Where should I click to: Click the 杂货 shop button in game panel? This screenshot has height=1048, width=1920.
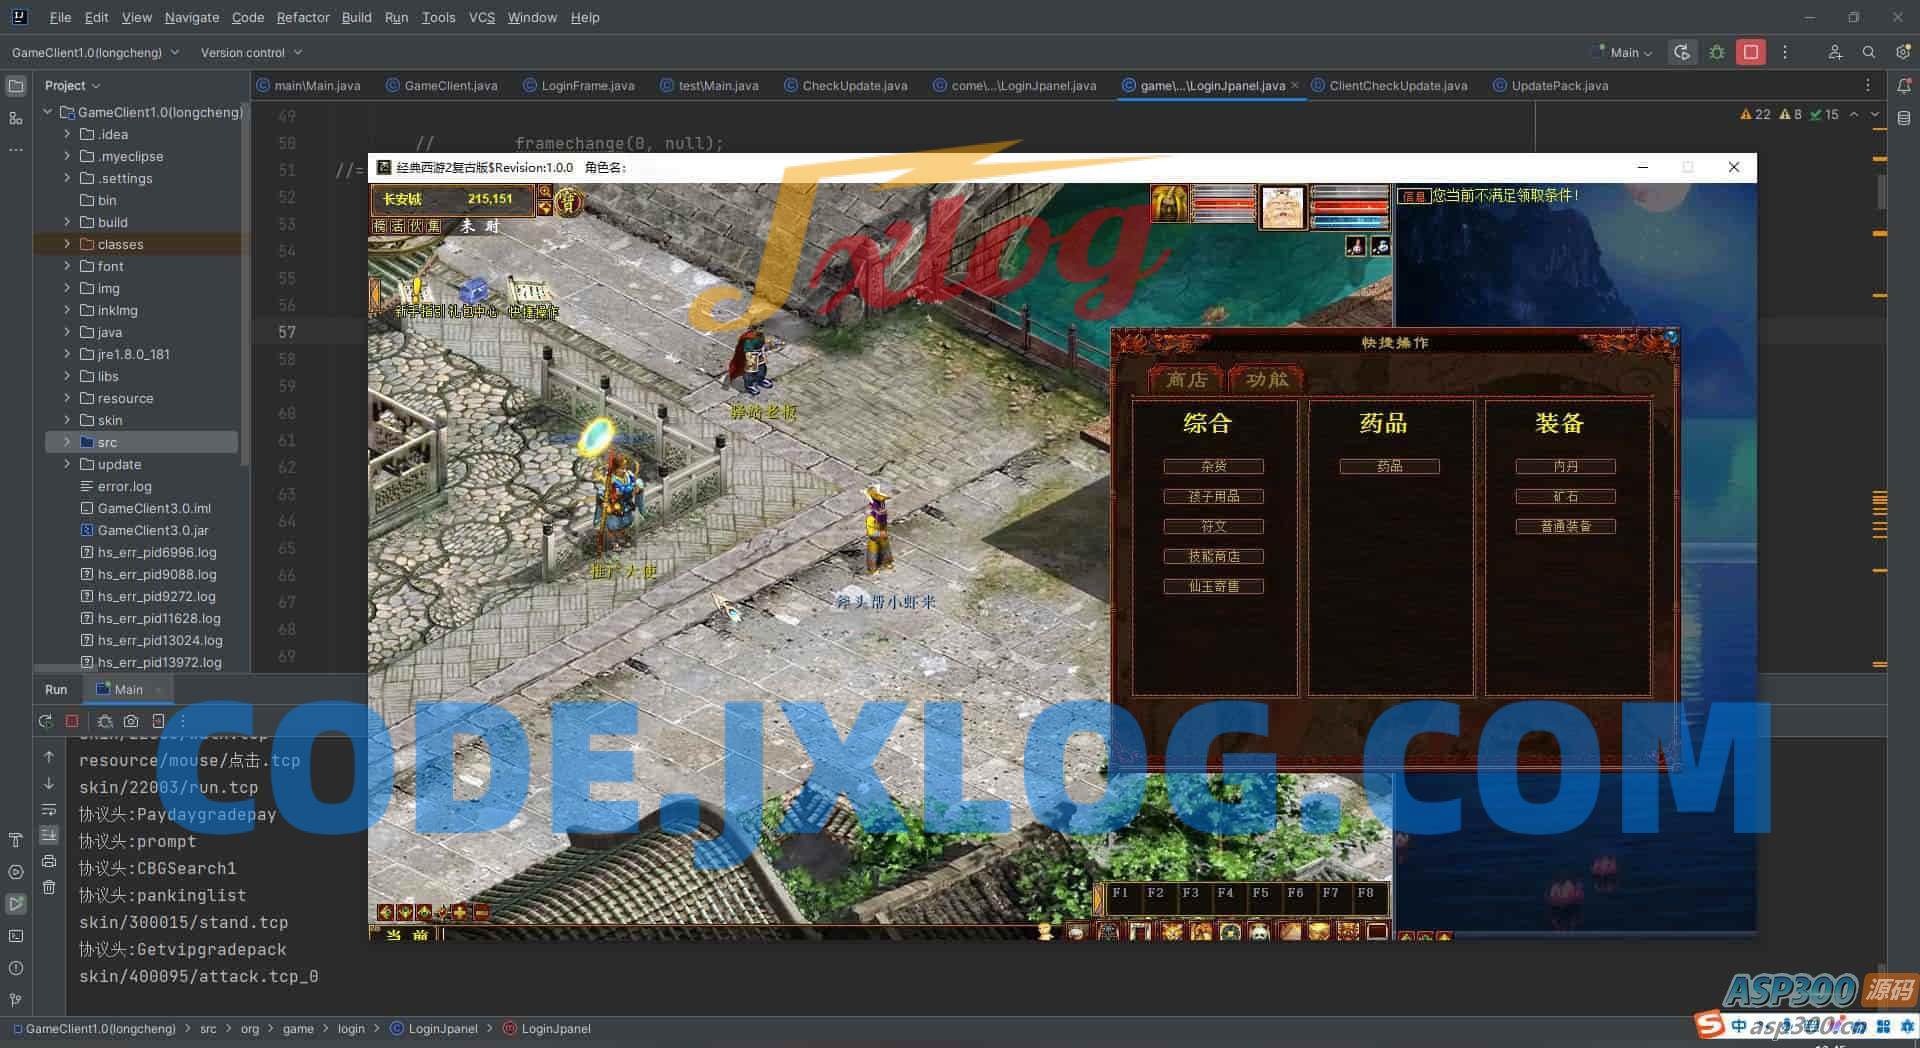tap(1213, 466)
